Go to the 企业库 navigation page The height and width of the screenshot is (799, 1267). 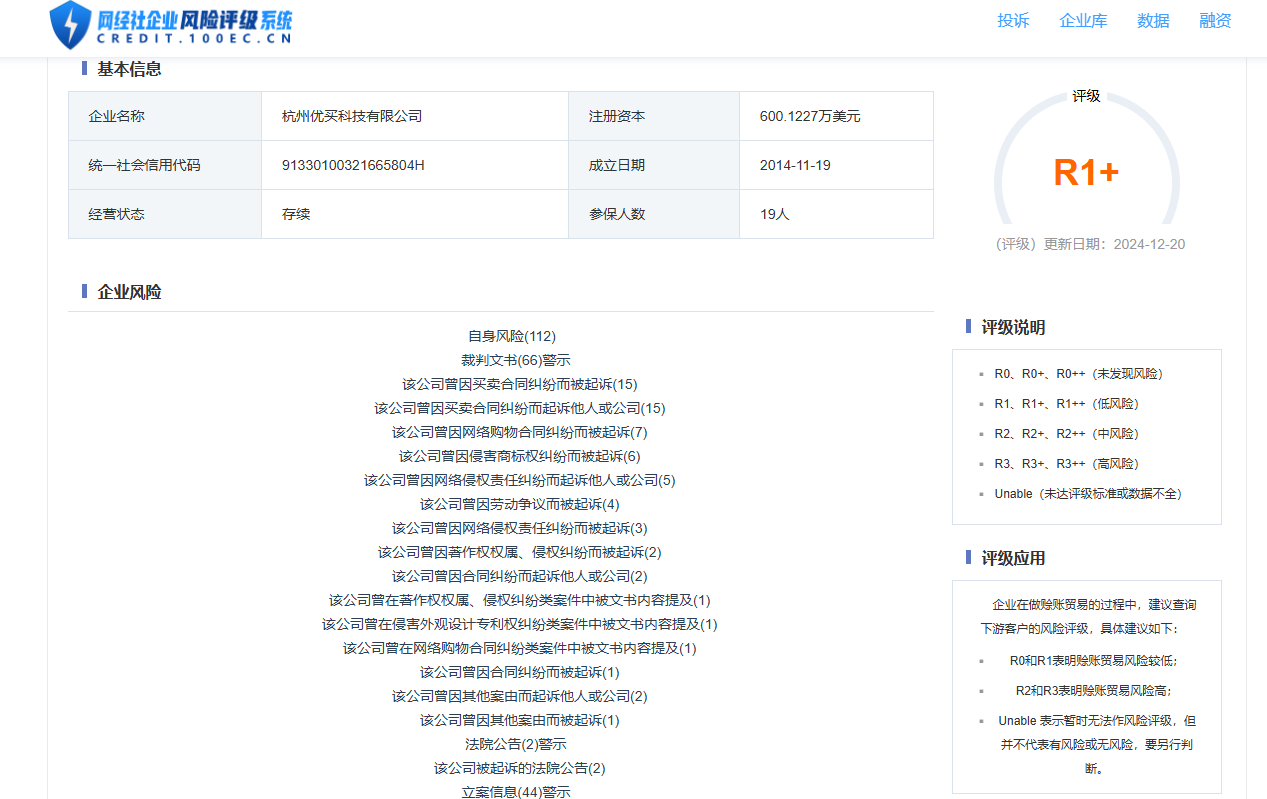tap(1083, 21)
